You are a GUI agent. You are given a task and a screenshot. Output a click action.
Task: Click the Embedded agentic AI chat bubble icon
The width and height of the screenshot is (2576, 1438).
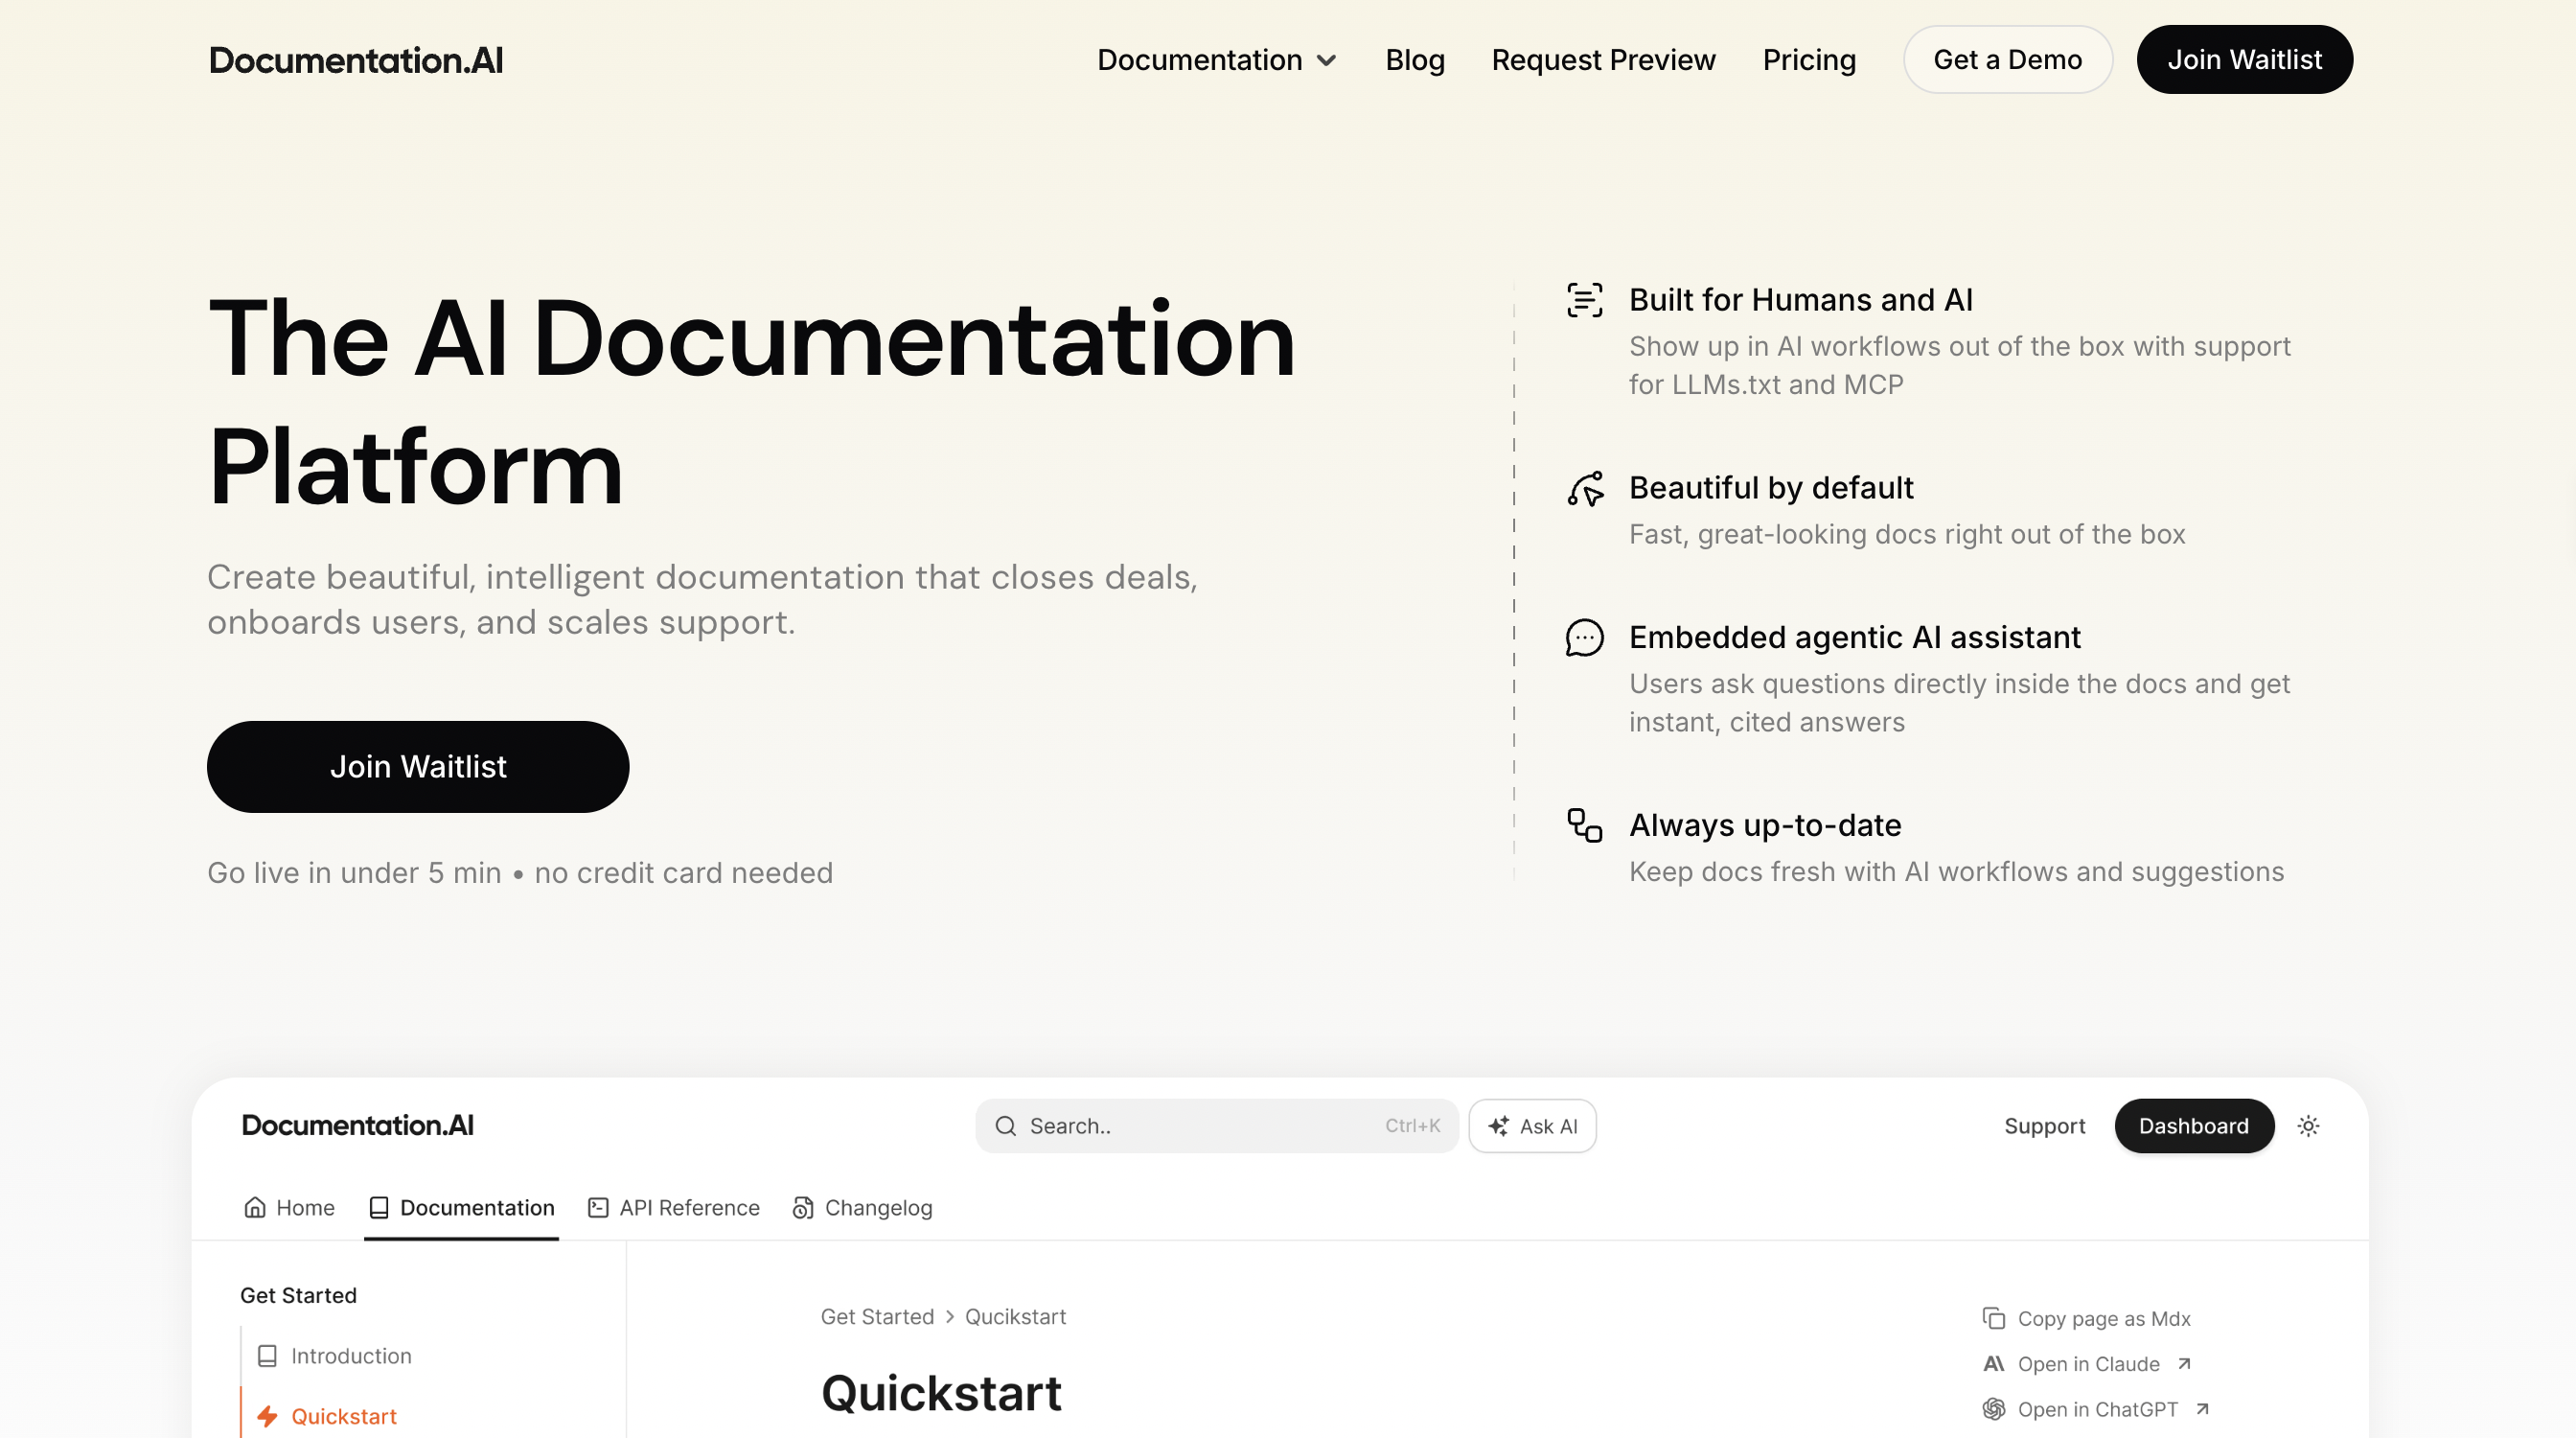(x=1584, y=638)
